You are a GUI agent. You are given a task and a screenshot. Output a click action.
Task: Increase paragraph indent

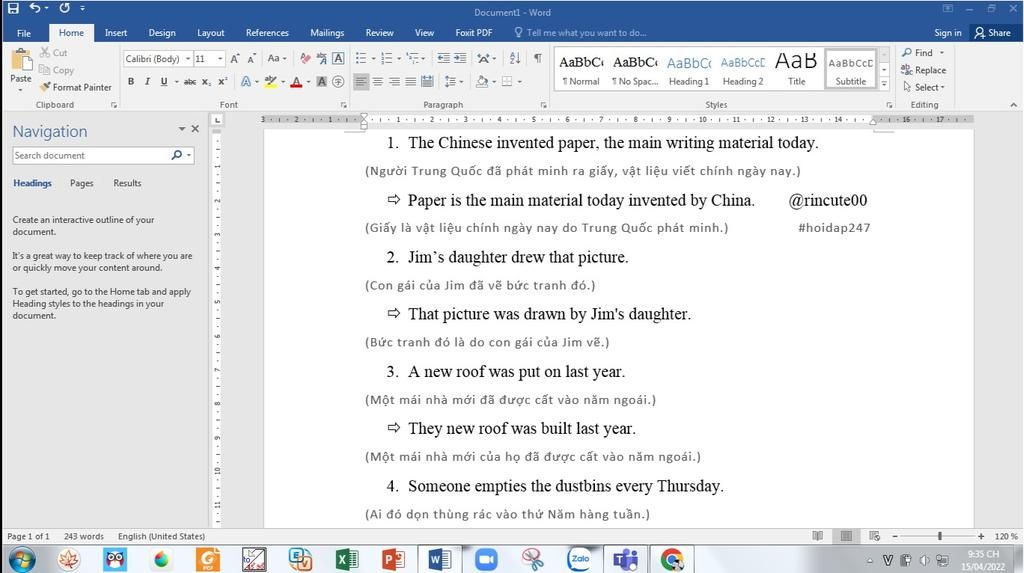tap(460, 58)
